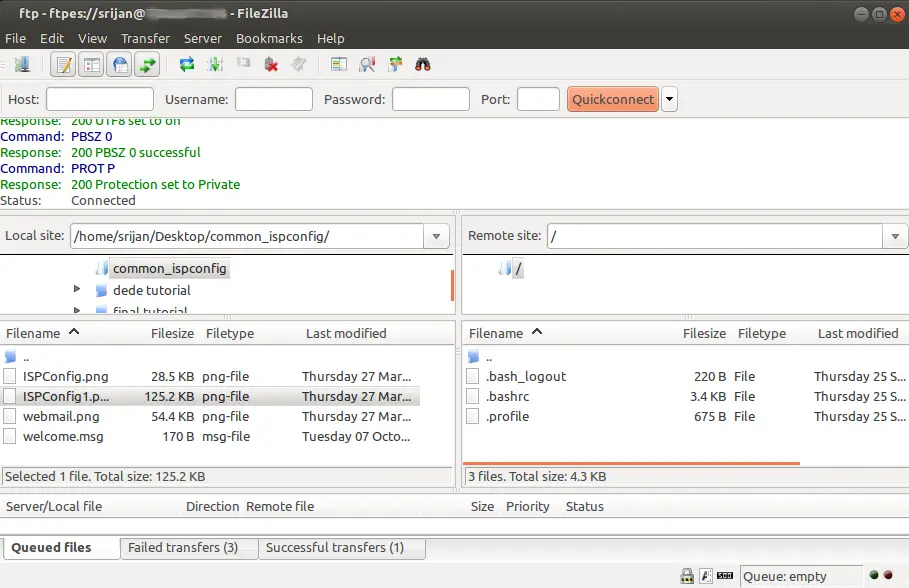Click the webmail.png file icon

[10, 416]
